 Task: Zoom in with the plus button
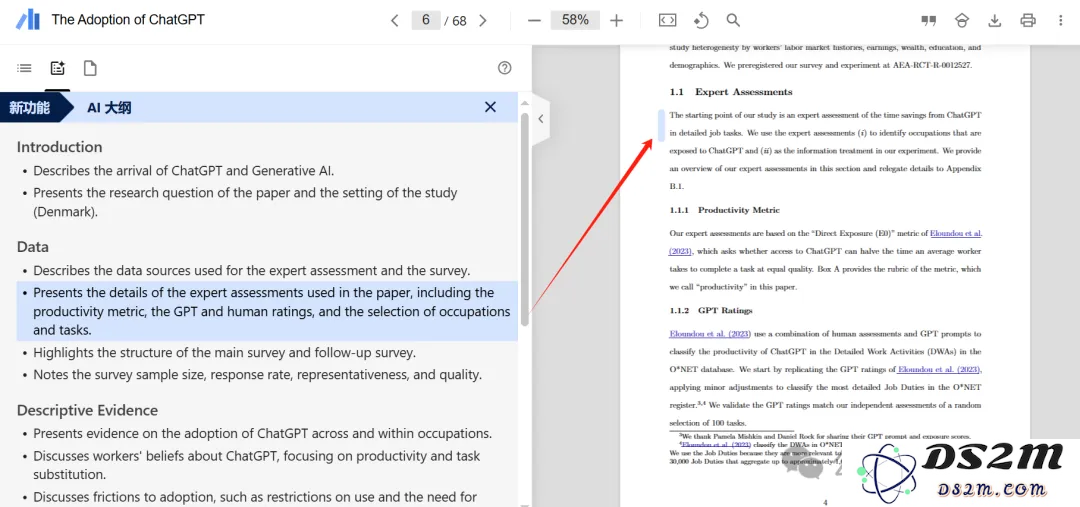(x=616, y=21)
